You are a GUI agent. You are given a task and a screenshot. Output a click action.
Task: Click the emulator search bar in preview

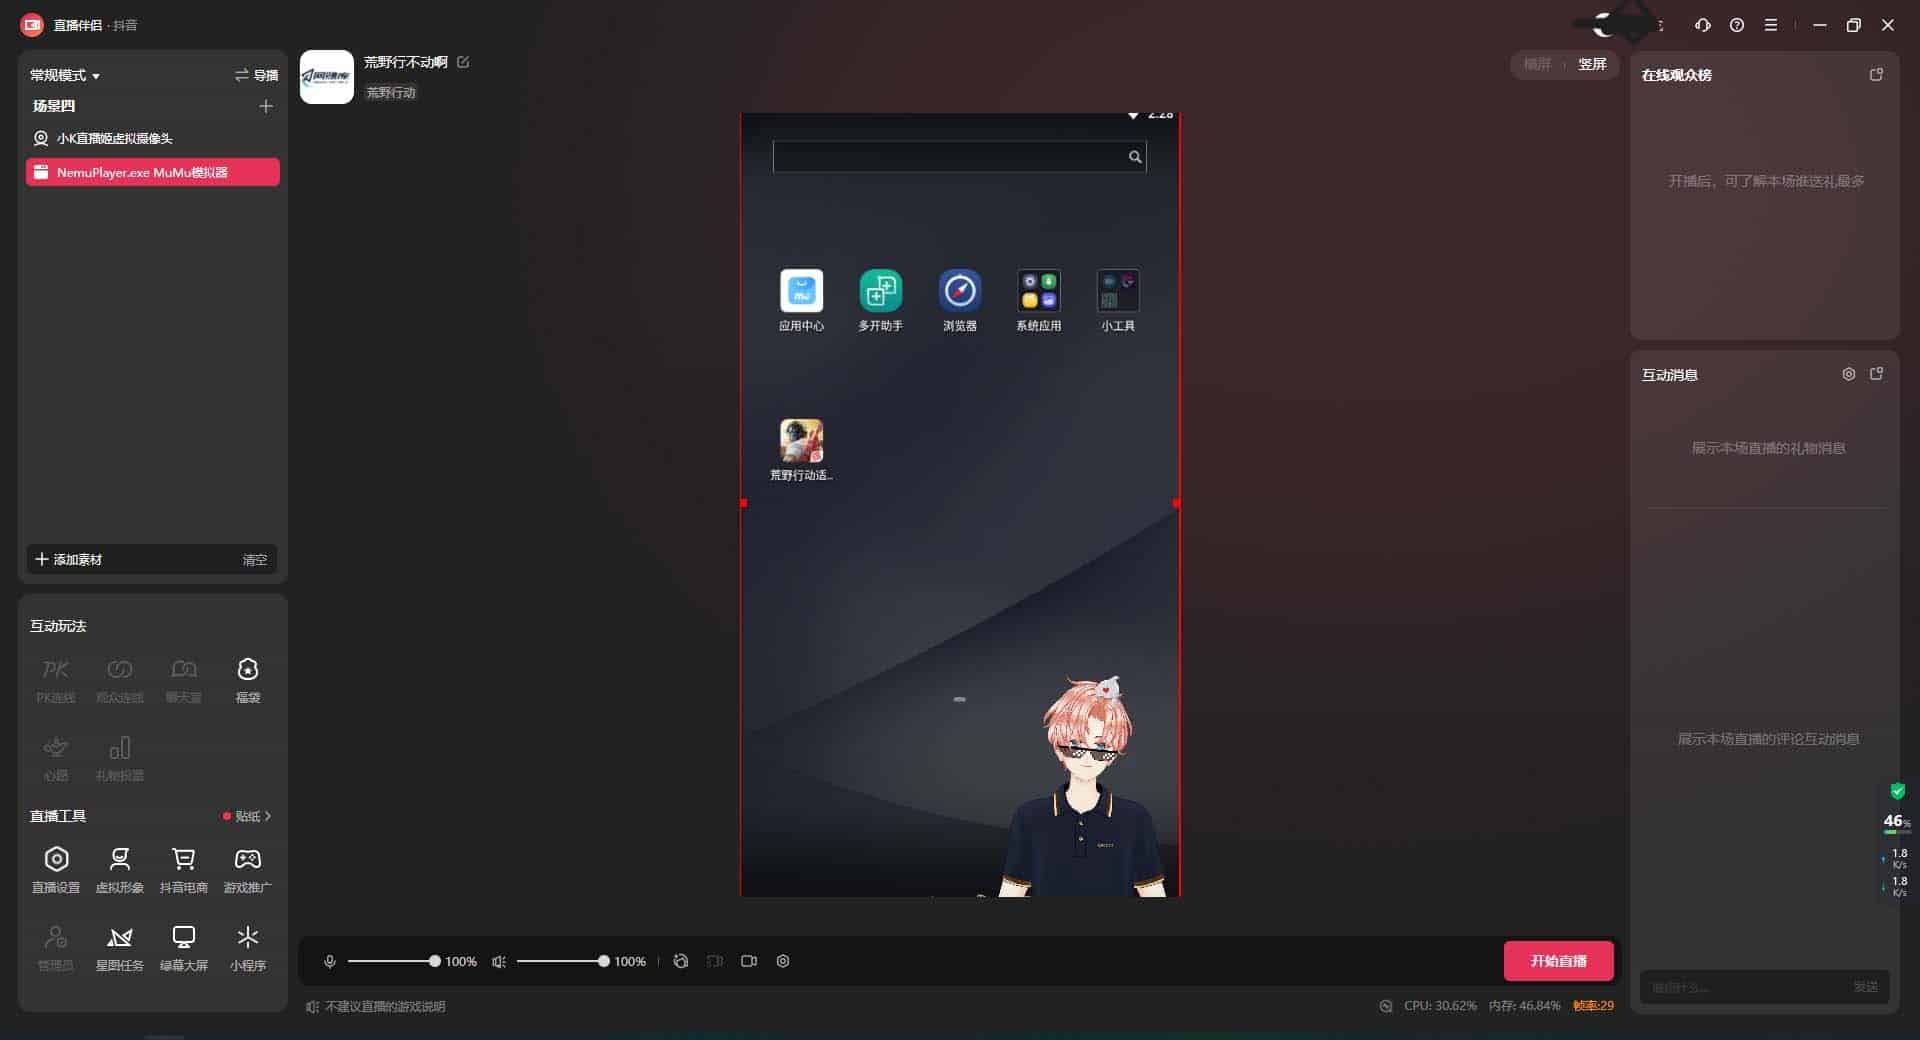pos(959,156)
